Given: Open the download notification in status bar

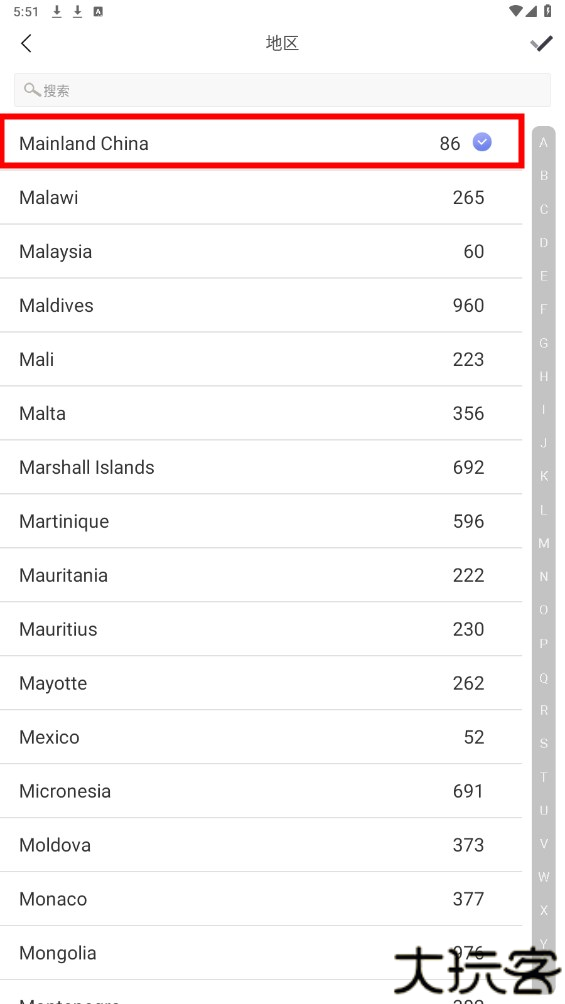Looking at the screenshot, I should click(x=56, y=12).
